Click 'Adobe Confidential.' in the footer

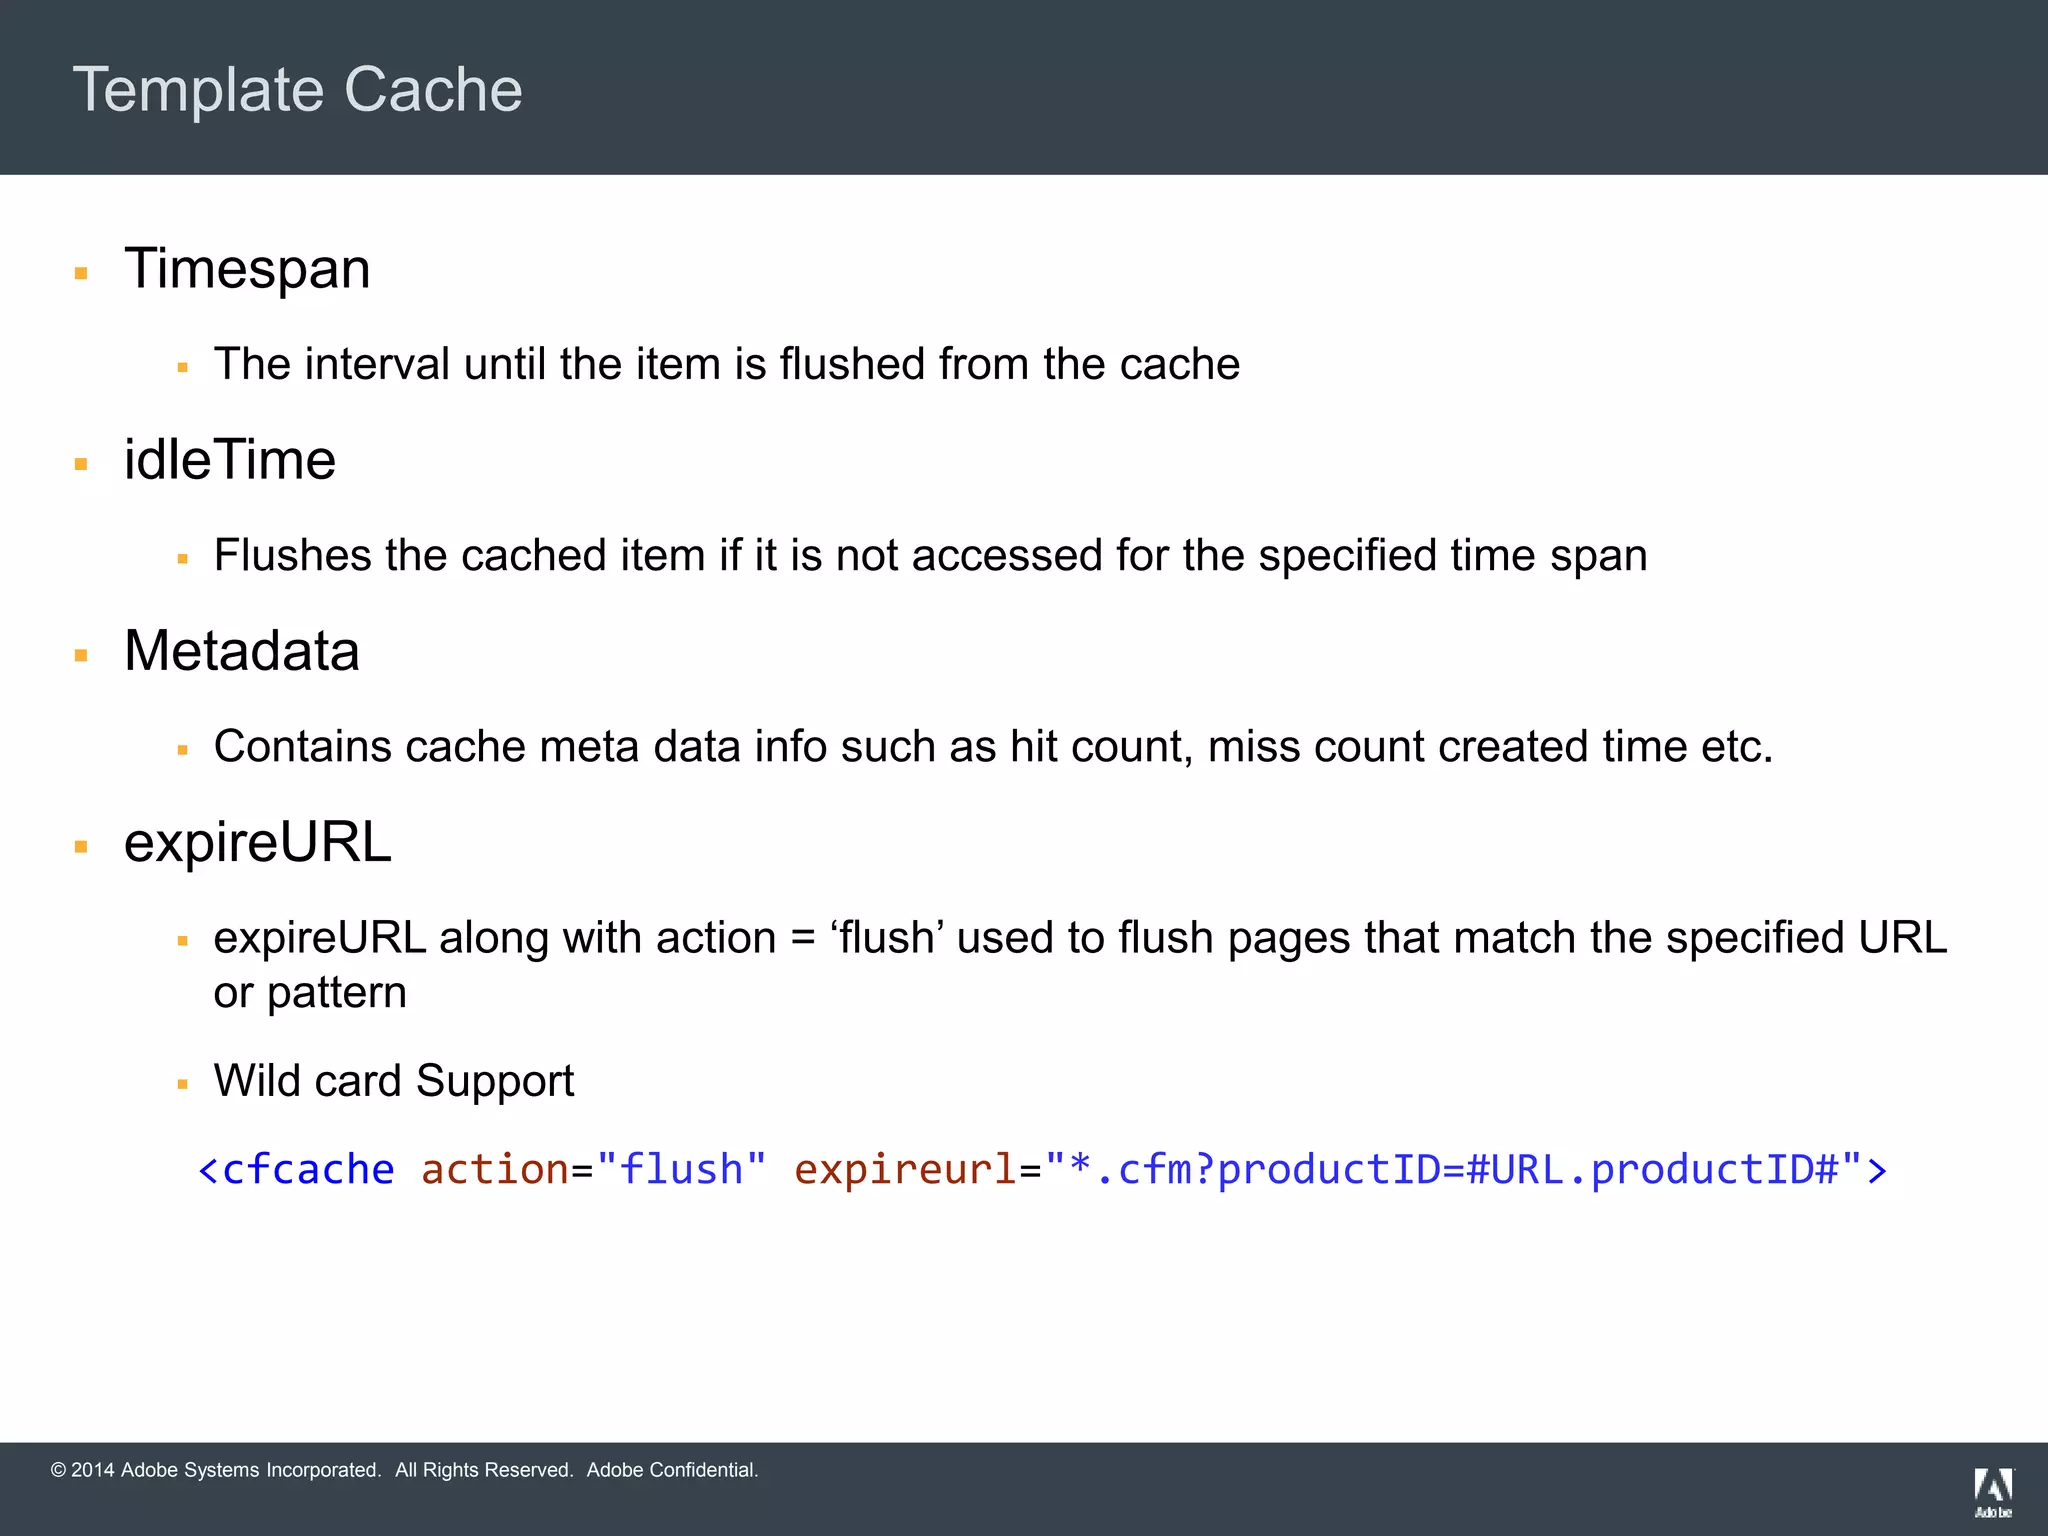(x=673, y=1470)
